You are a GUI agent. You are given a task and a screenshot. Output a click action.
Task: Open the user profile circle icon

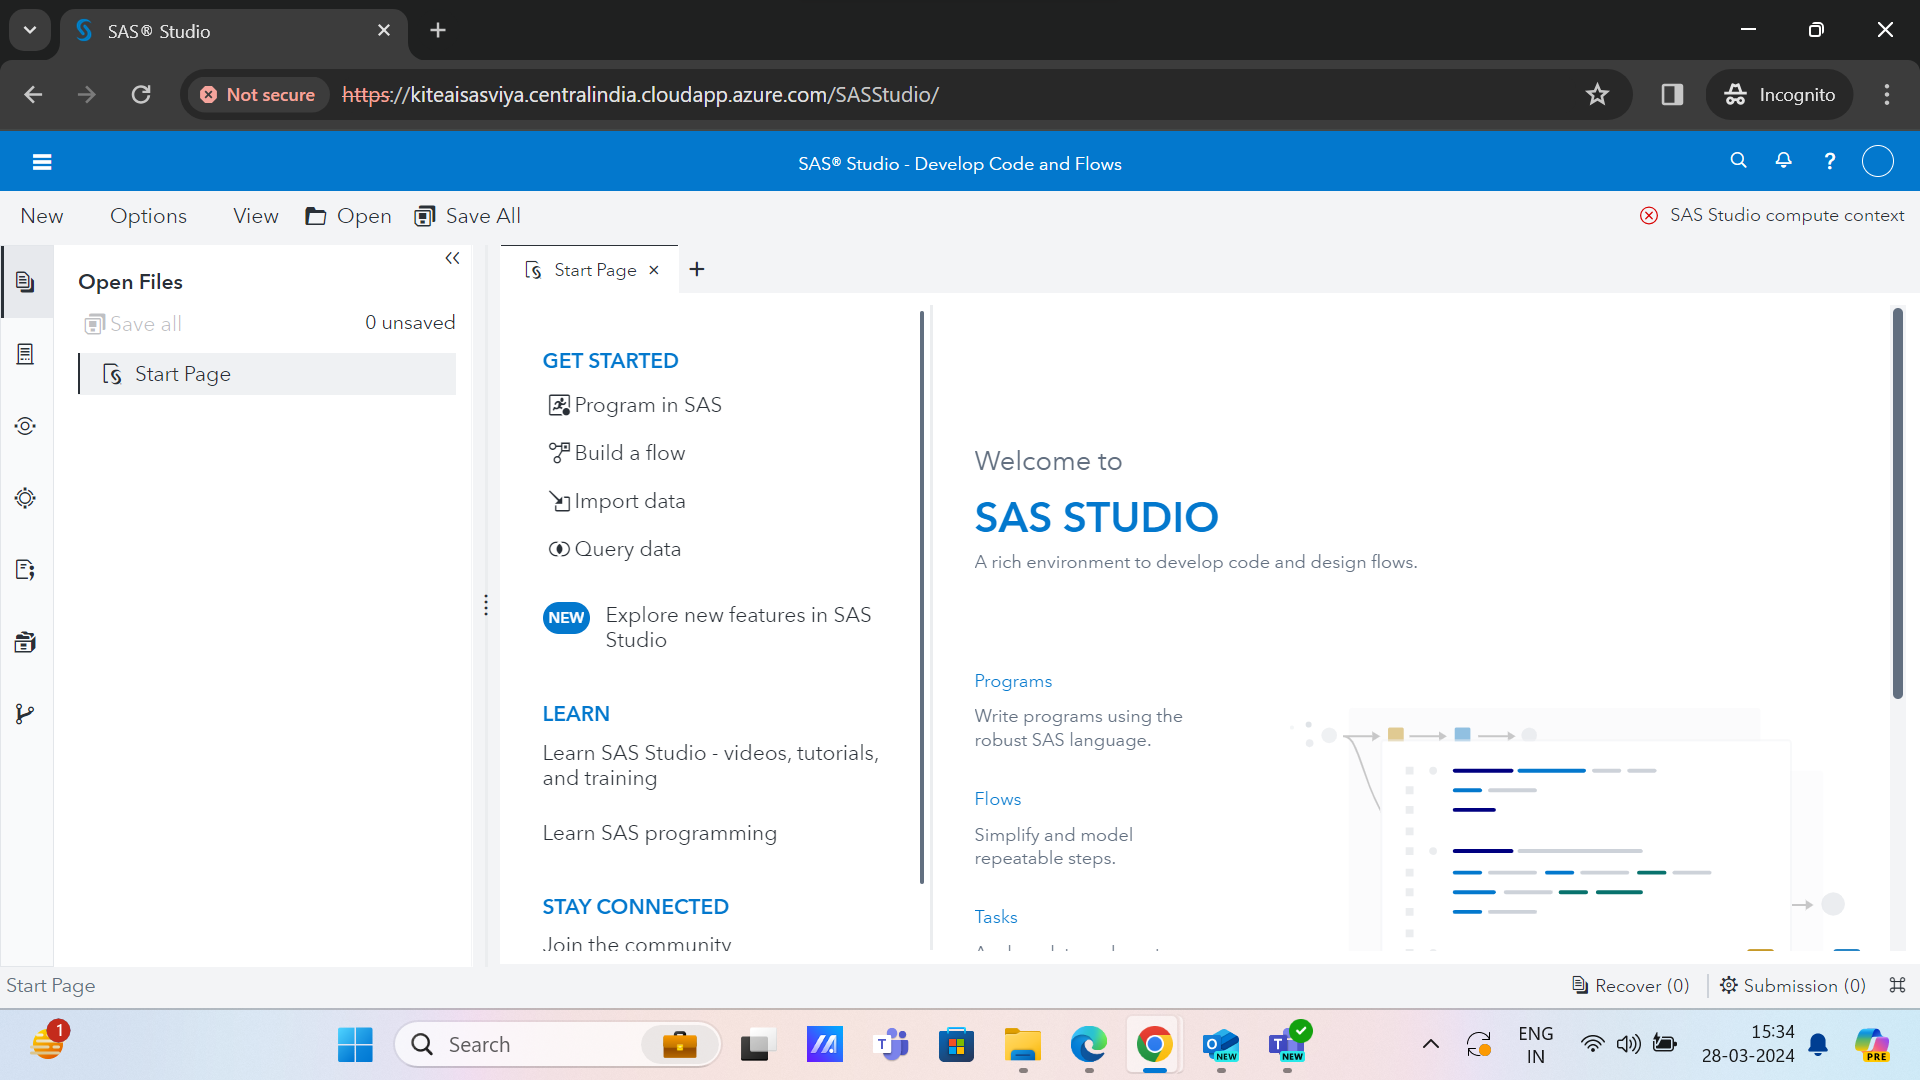tap(1877, 161)
